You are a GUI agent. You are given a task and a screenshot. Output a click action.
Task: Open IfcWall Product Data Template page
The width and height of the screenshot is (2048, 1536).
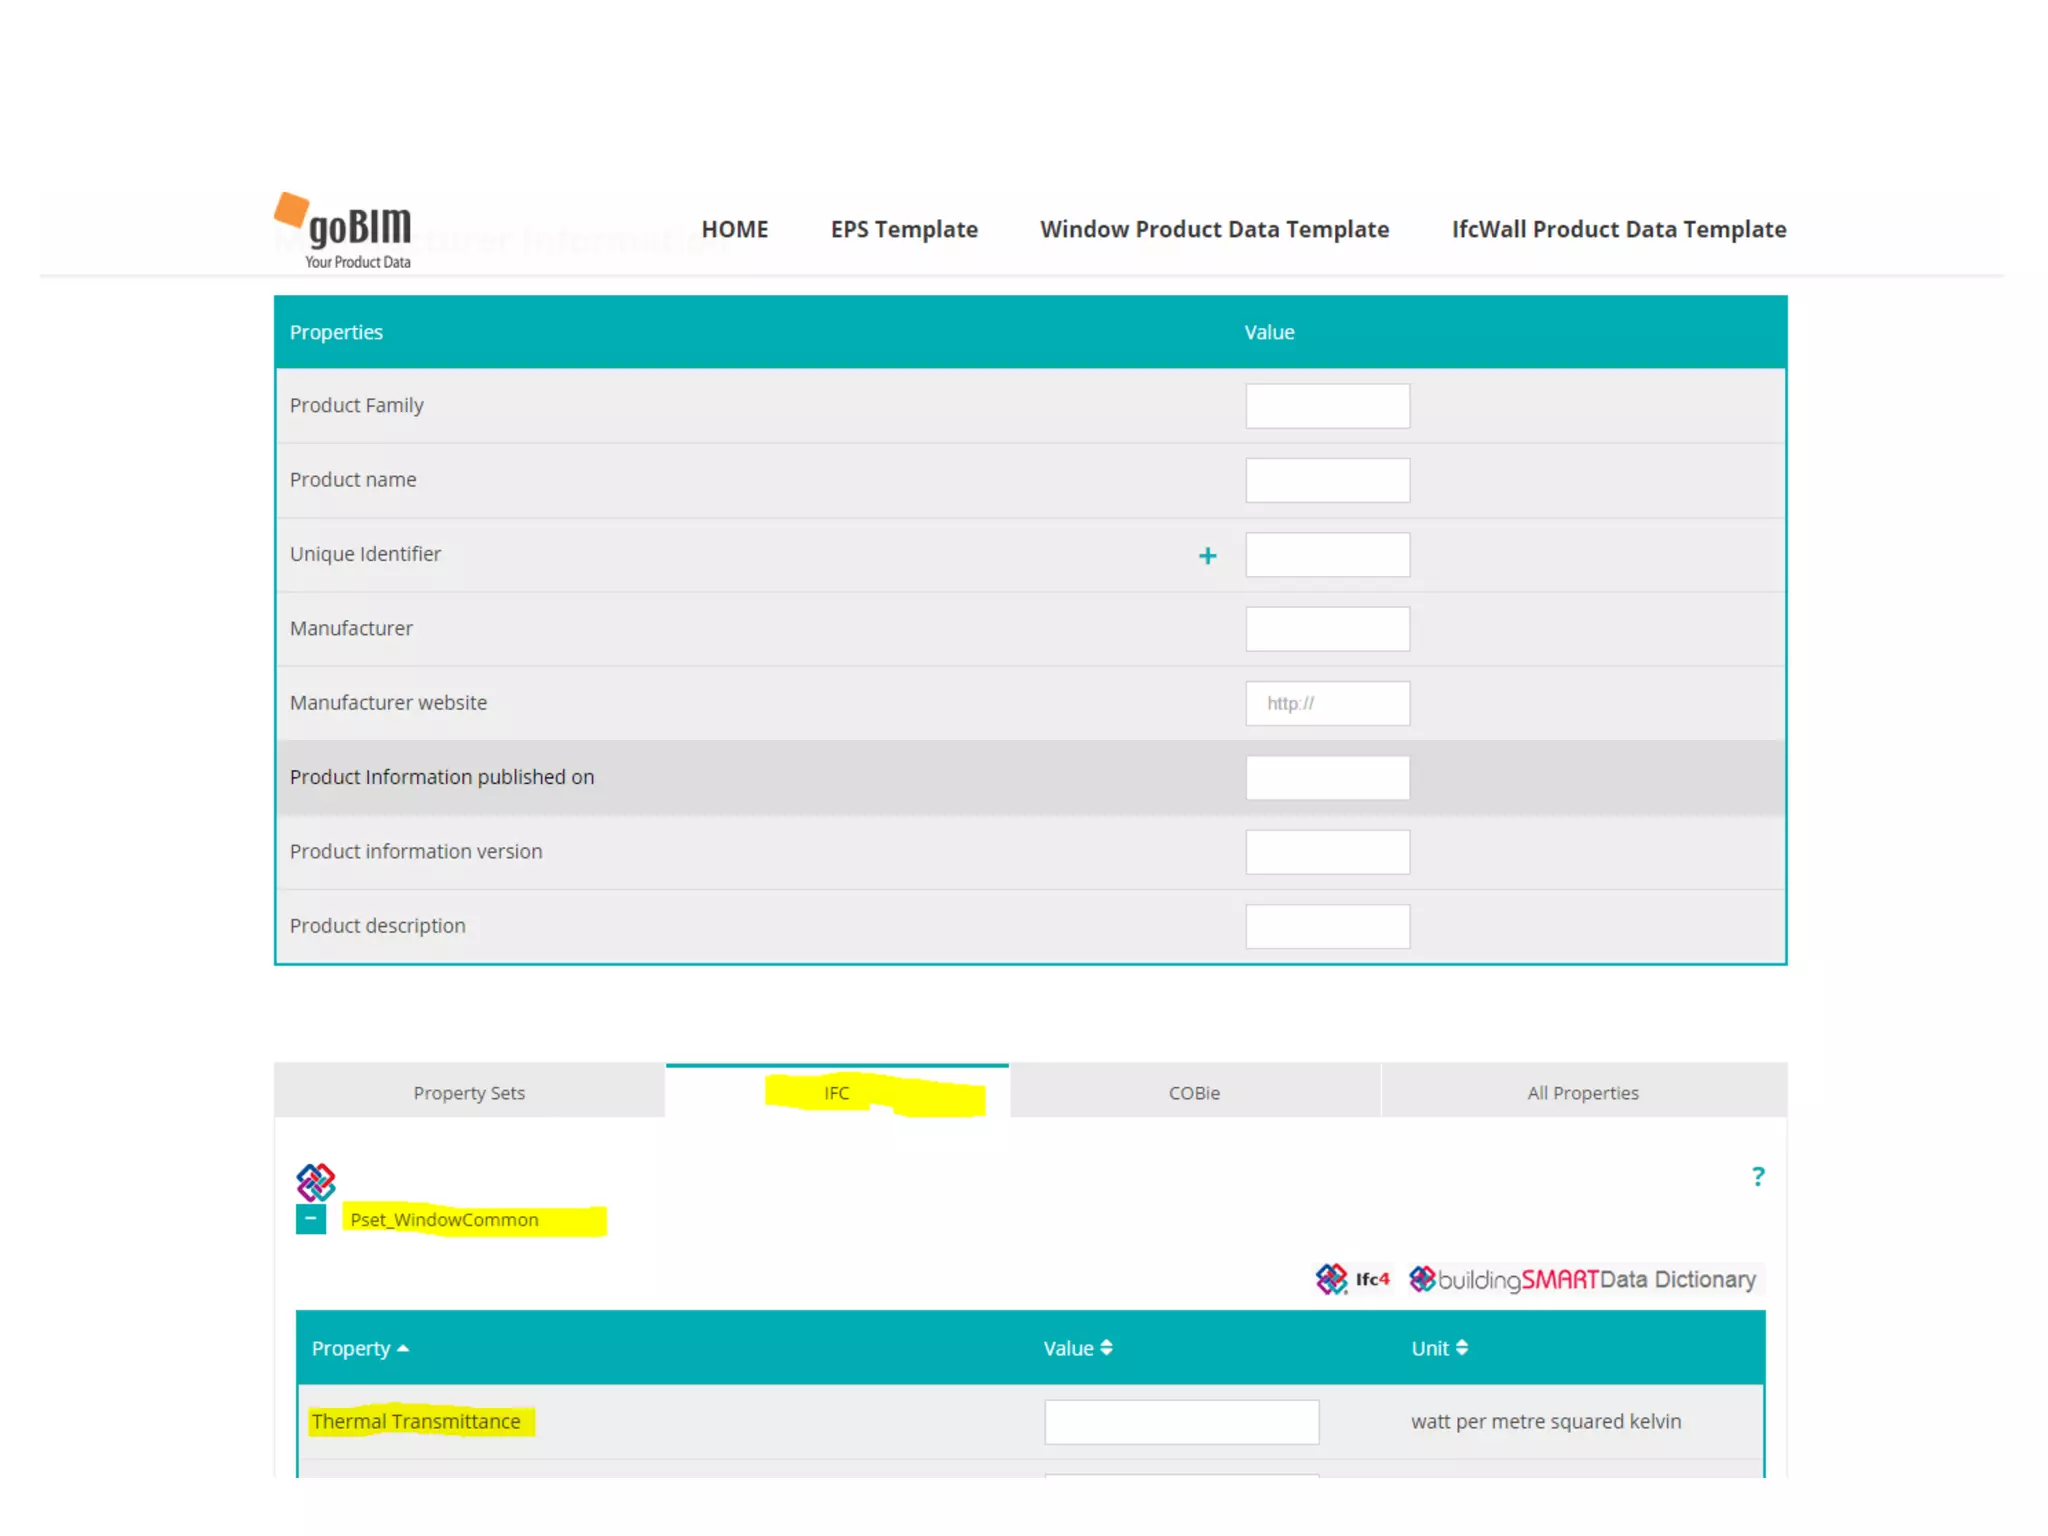tap(1618, 229)
